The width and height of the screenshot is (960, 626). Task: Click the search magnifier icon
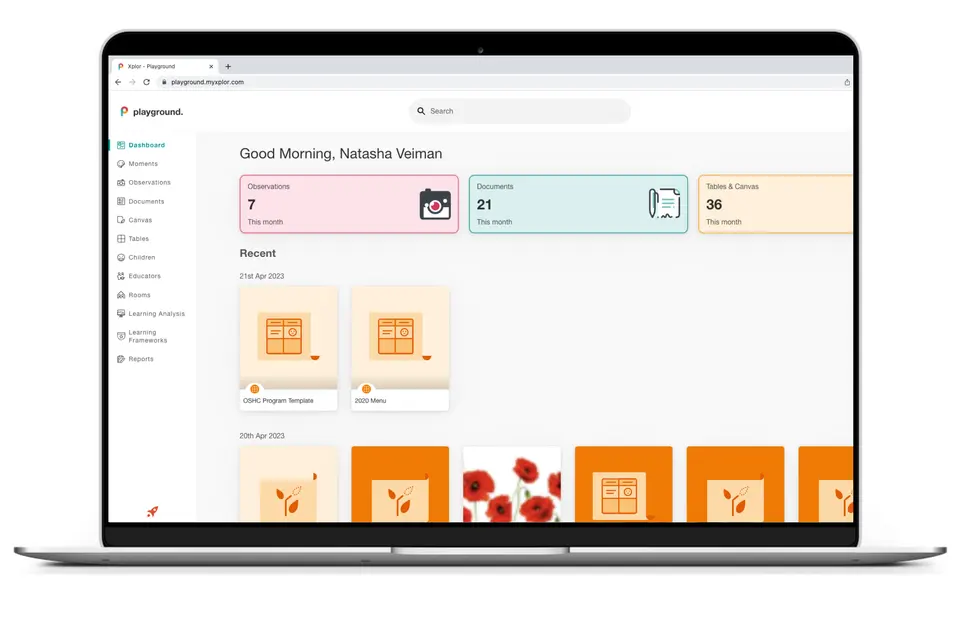[x=421, y=111]
